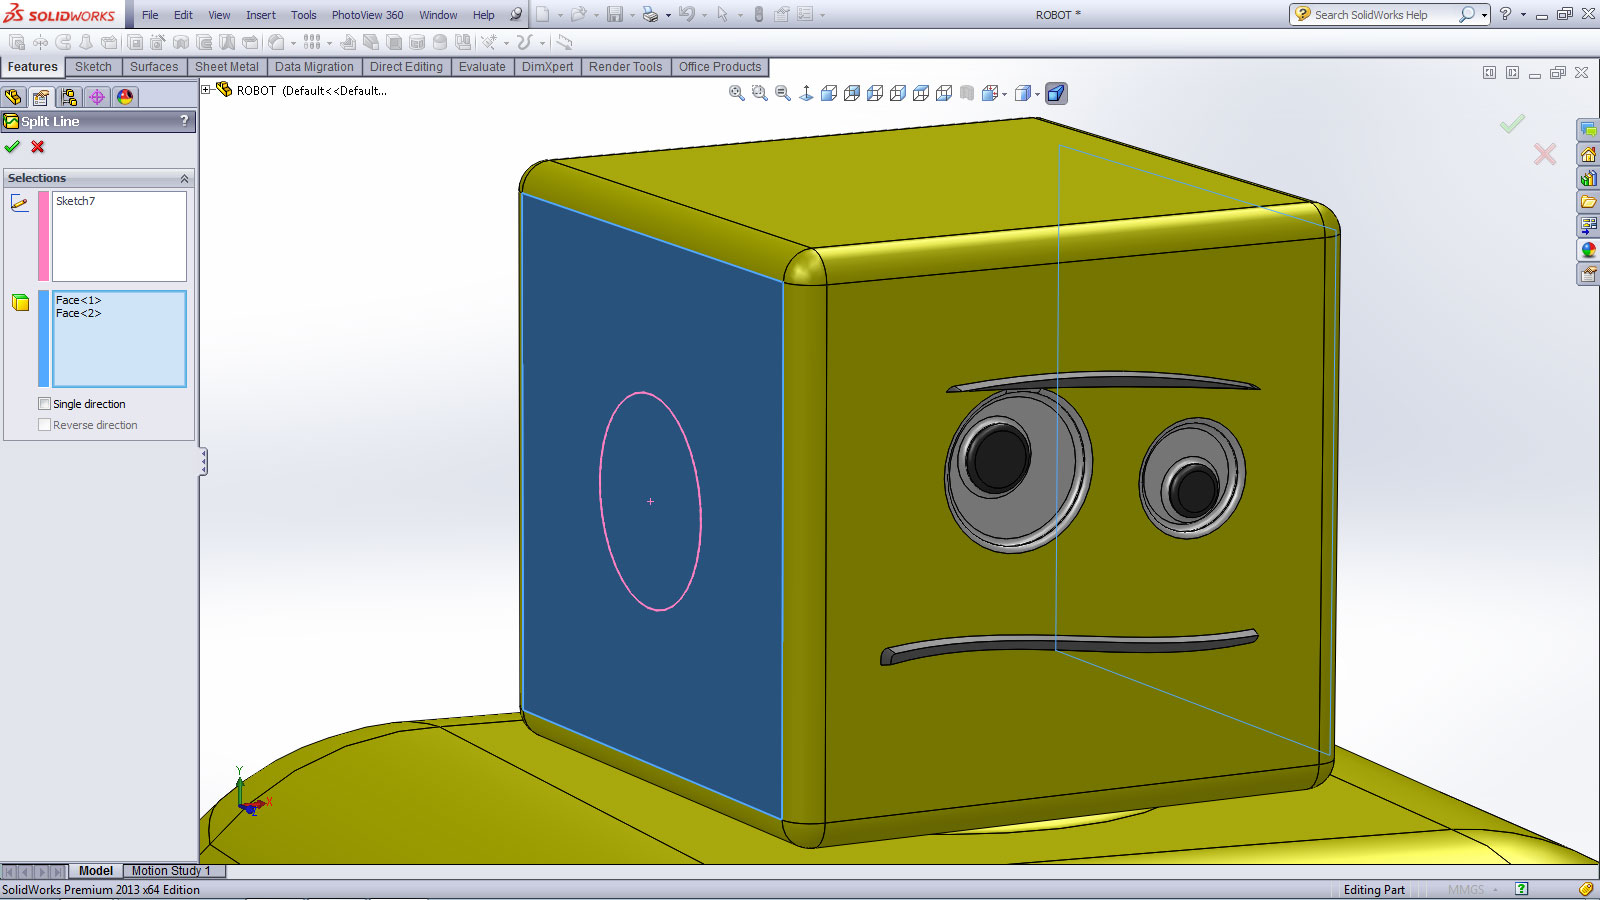Open the DimXpertManager tab icon
Image resolution: width=1600 pixels, height=900 pixels.
coord(97,97)
